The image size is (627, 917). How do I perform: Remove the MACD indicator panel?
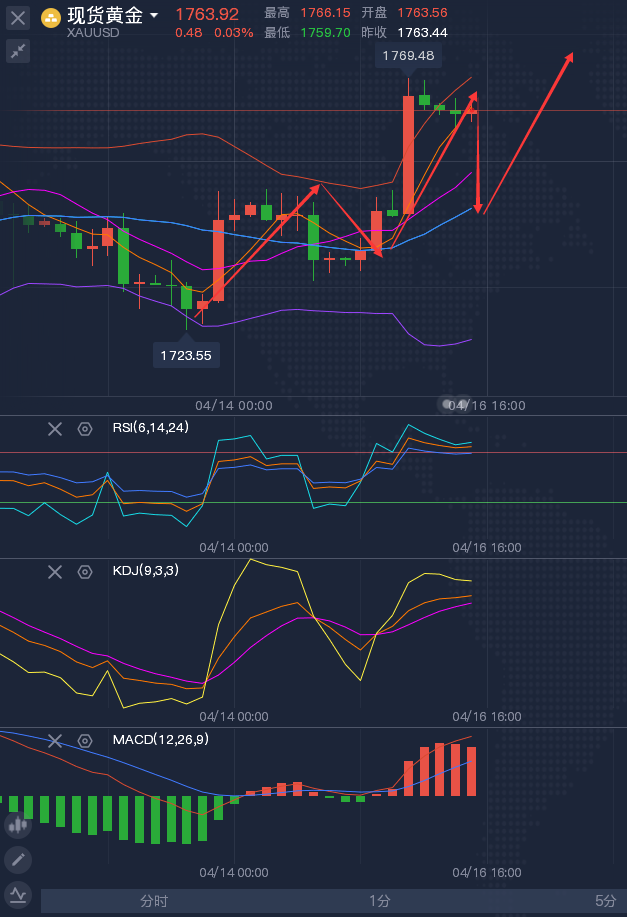click(x=55, y=741)
